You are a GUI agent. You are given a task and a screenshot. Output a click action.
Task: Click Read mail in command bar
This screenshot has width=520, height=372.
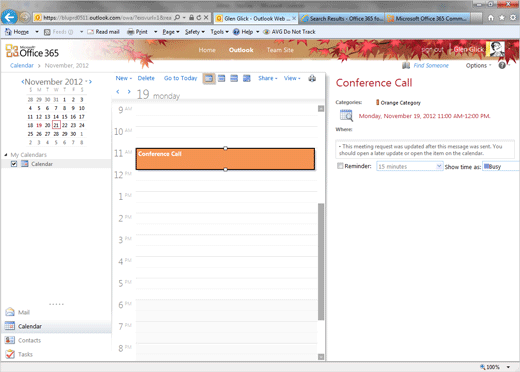click(103, 32)
